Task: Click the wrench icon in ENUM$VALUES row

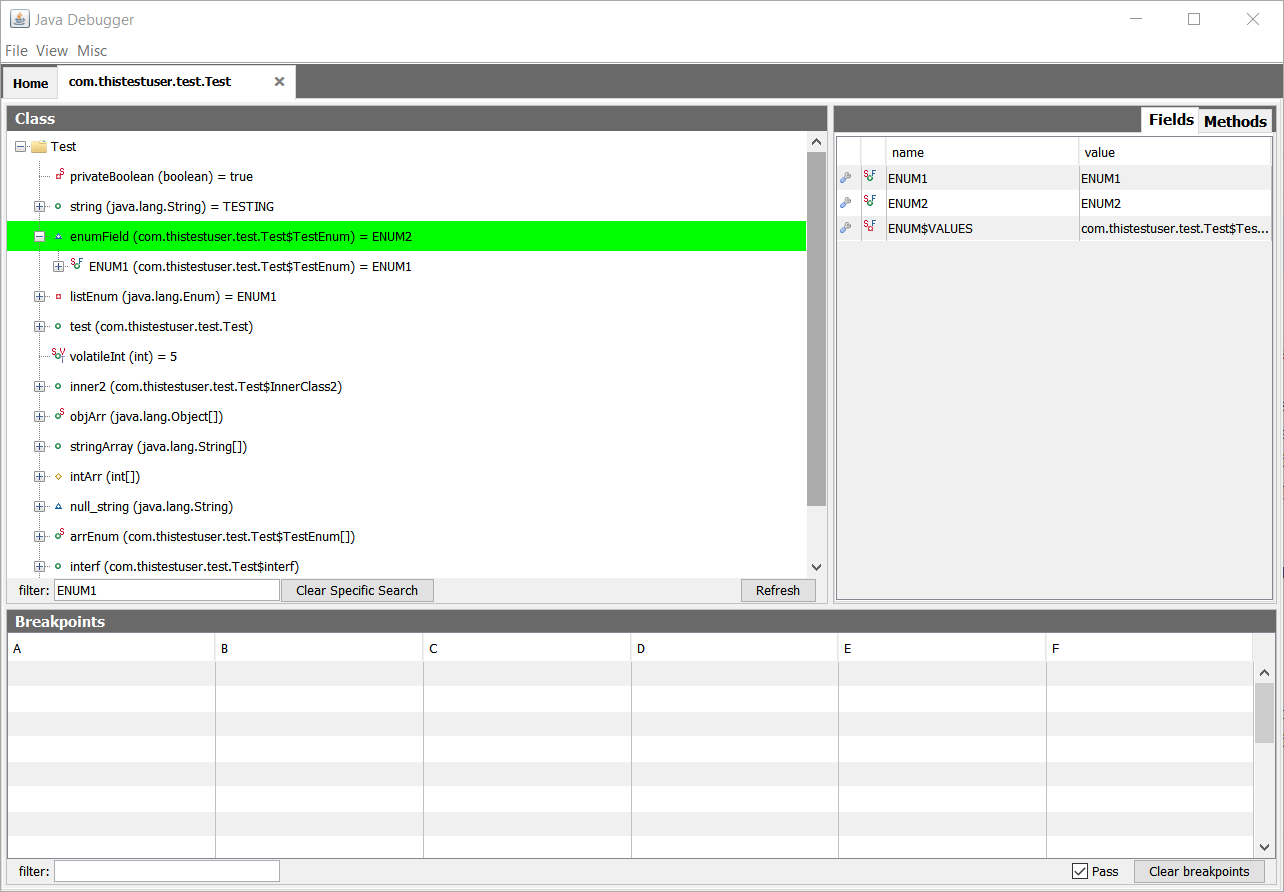Action: pyautogui.click(x=846, y=228)
